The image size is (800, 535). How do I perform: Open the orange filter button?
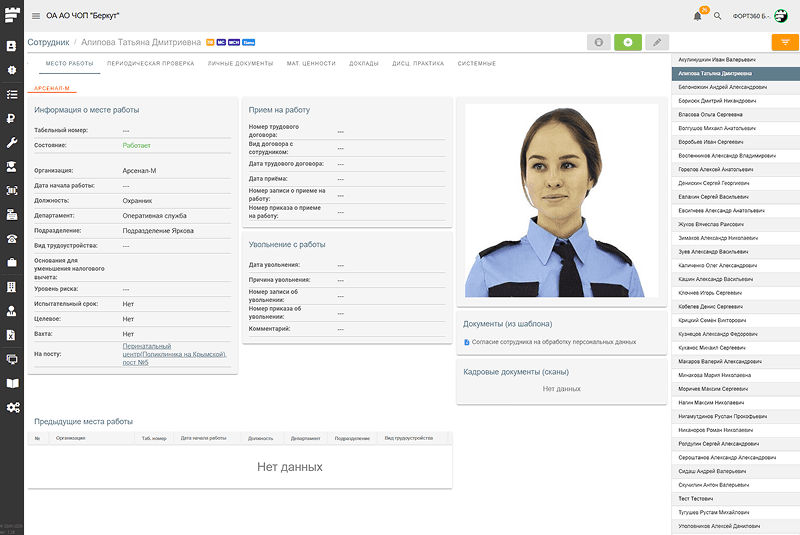point(784,42)
